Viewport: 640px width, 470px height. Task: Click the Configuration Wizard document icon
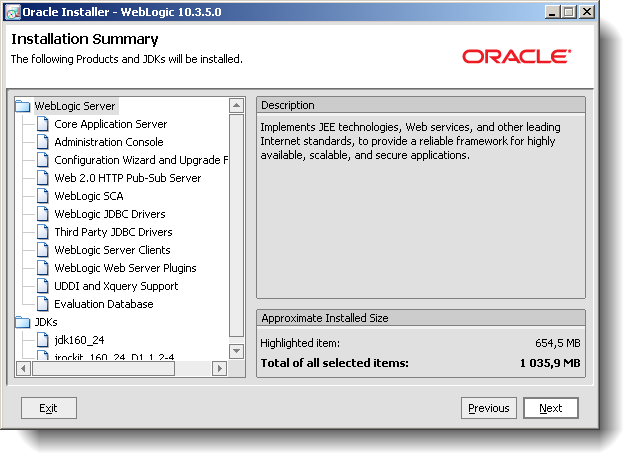(x=42, y=160)
